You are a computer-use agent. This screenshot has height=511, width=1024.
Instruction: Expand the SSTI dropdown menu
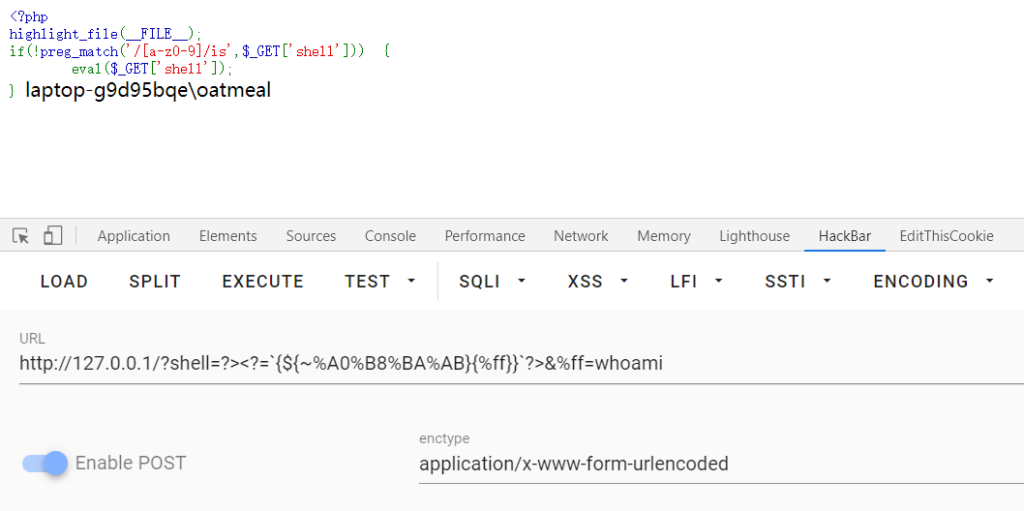[798, 282]
